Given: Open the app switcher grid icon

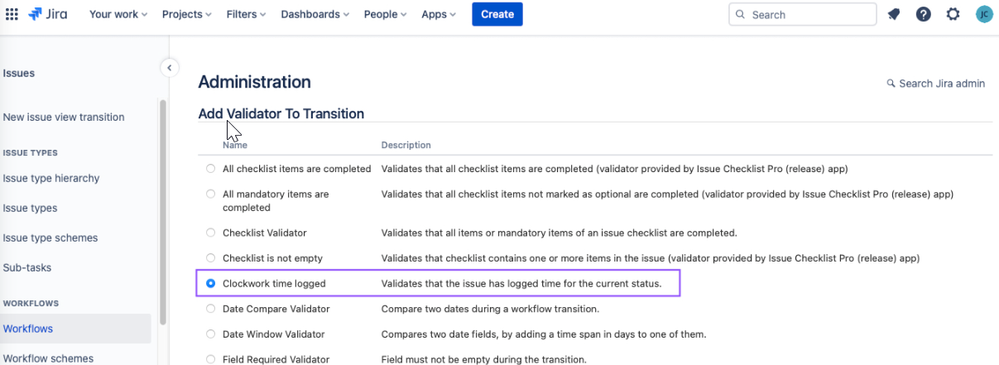Looking at the screenshot, I should [12, 14].
